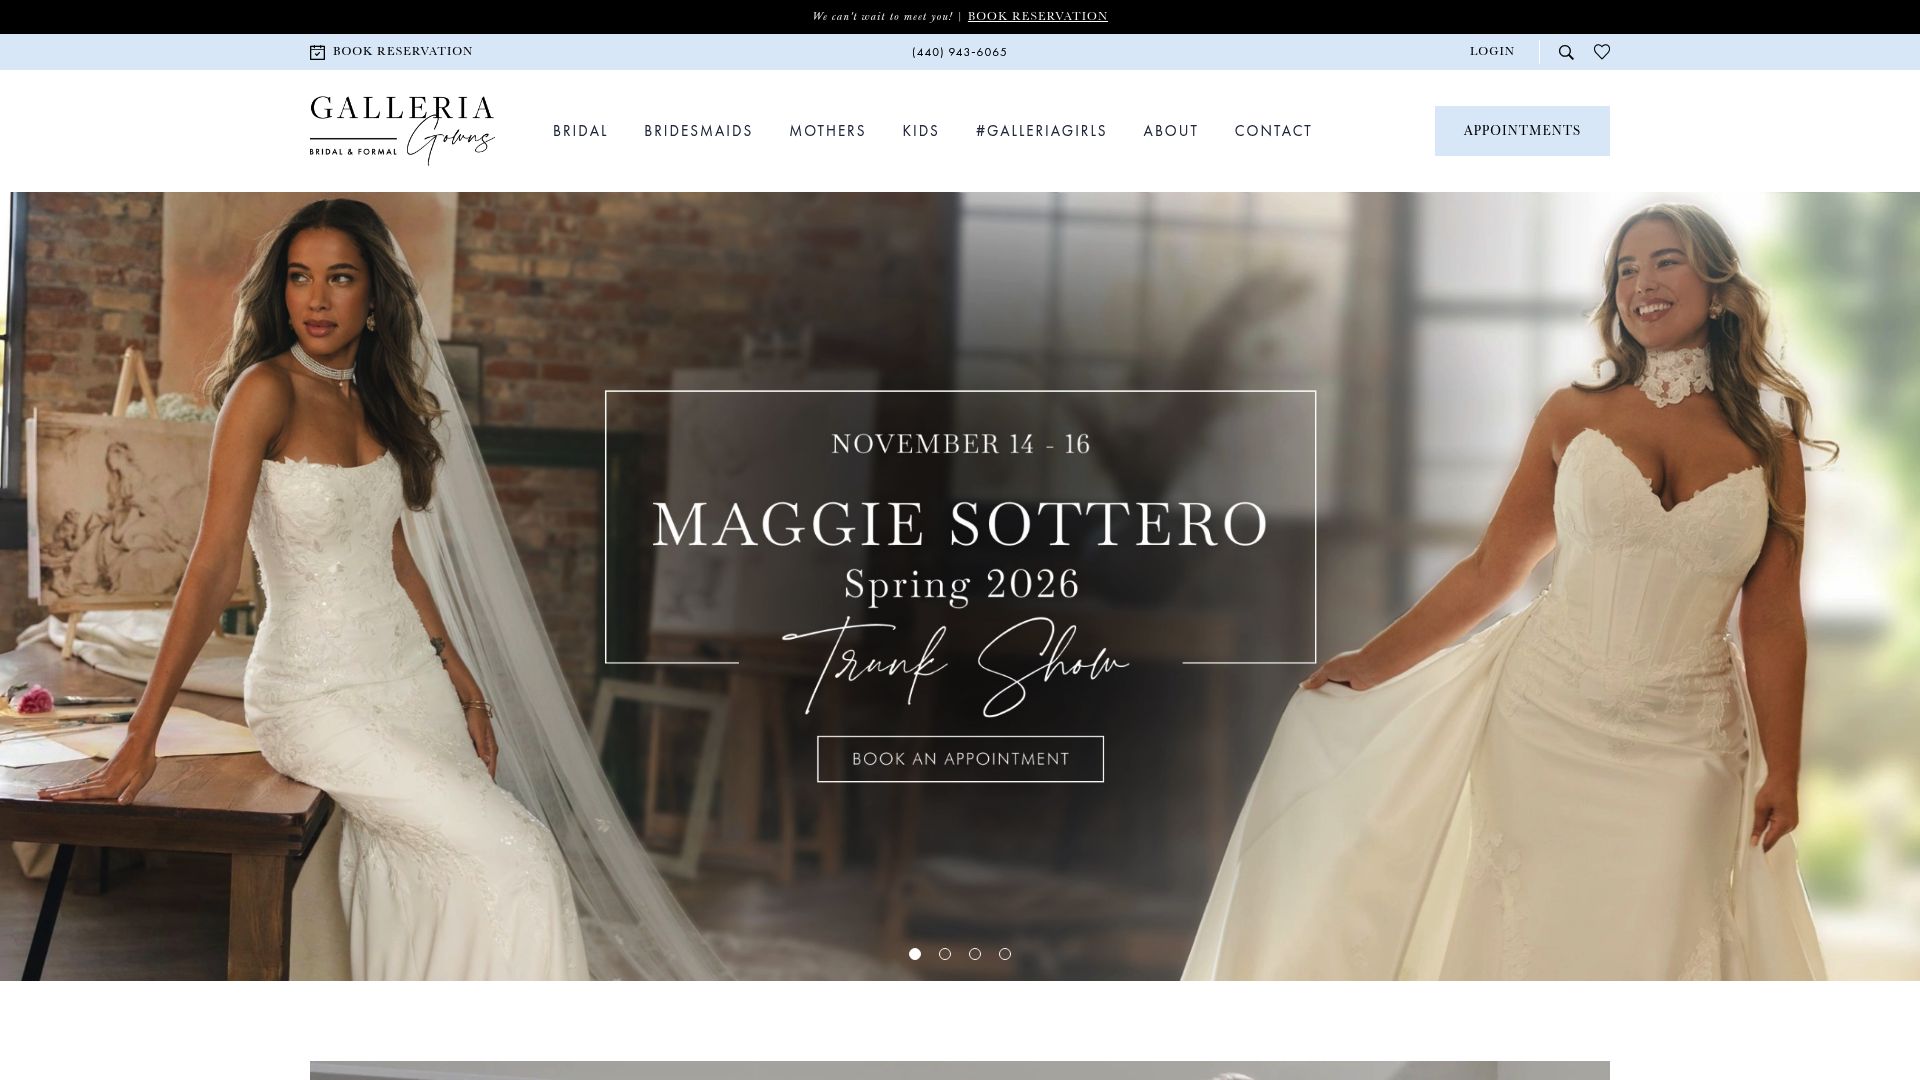This screenshot has width=1920, height=1080.
Task: Click the APPOINTMENTS button
Action: [1521, 130]
